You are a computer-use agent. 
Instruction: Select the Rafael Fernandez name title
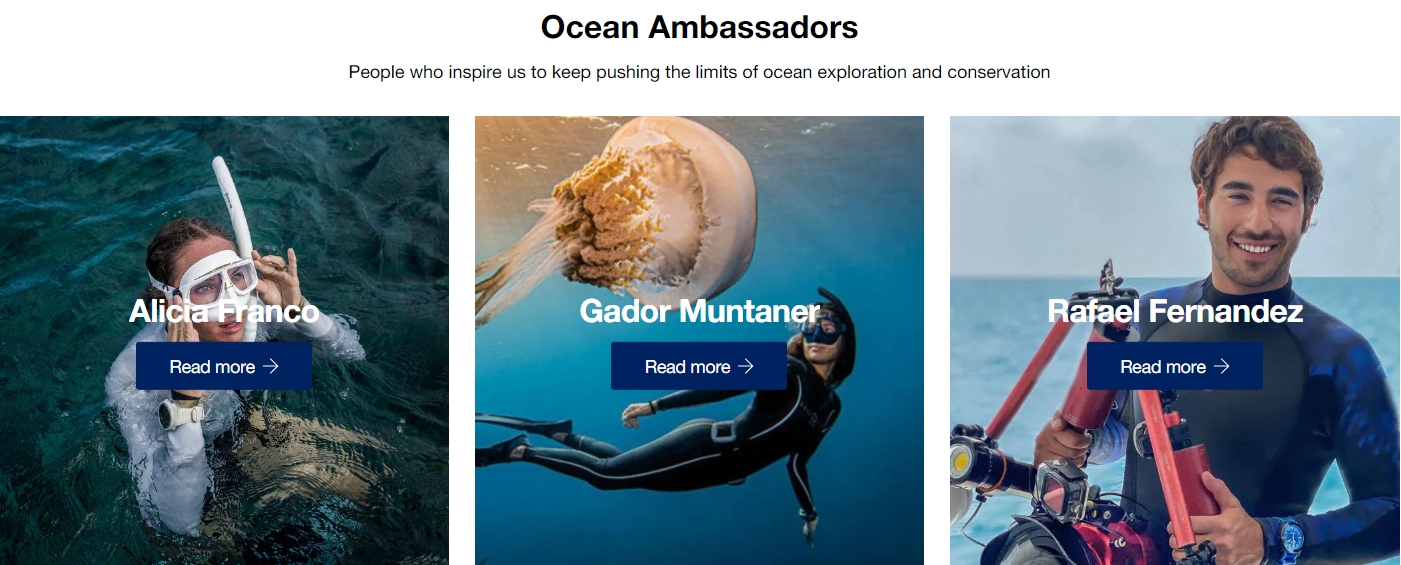1175,311
